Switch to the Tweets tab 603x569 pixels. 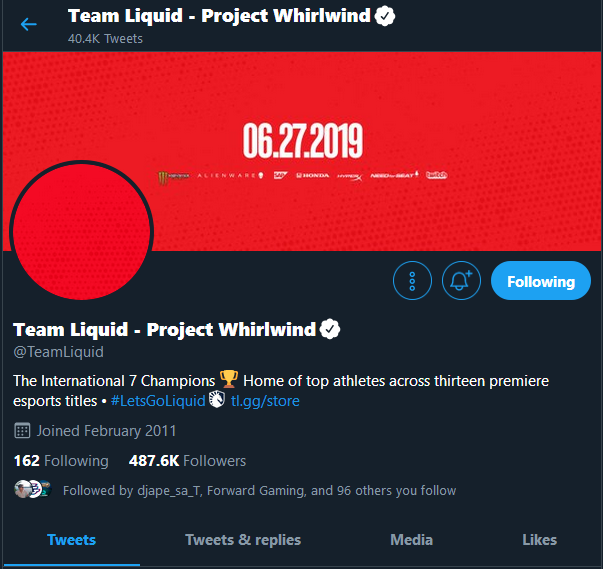coord(72,540)
